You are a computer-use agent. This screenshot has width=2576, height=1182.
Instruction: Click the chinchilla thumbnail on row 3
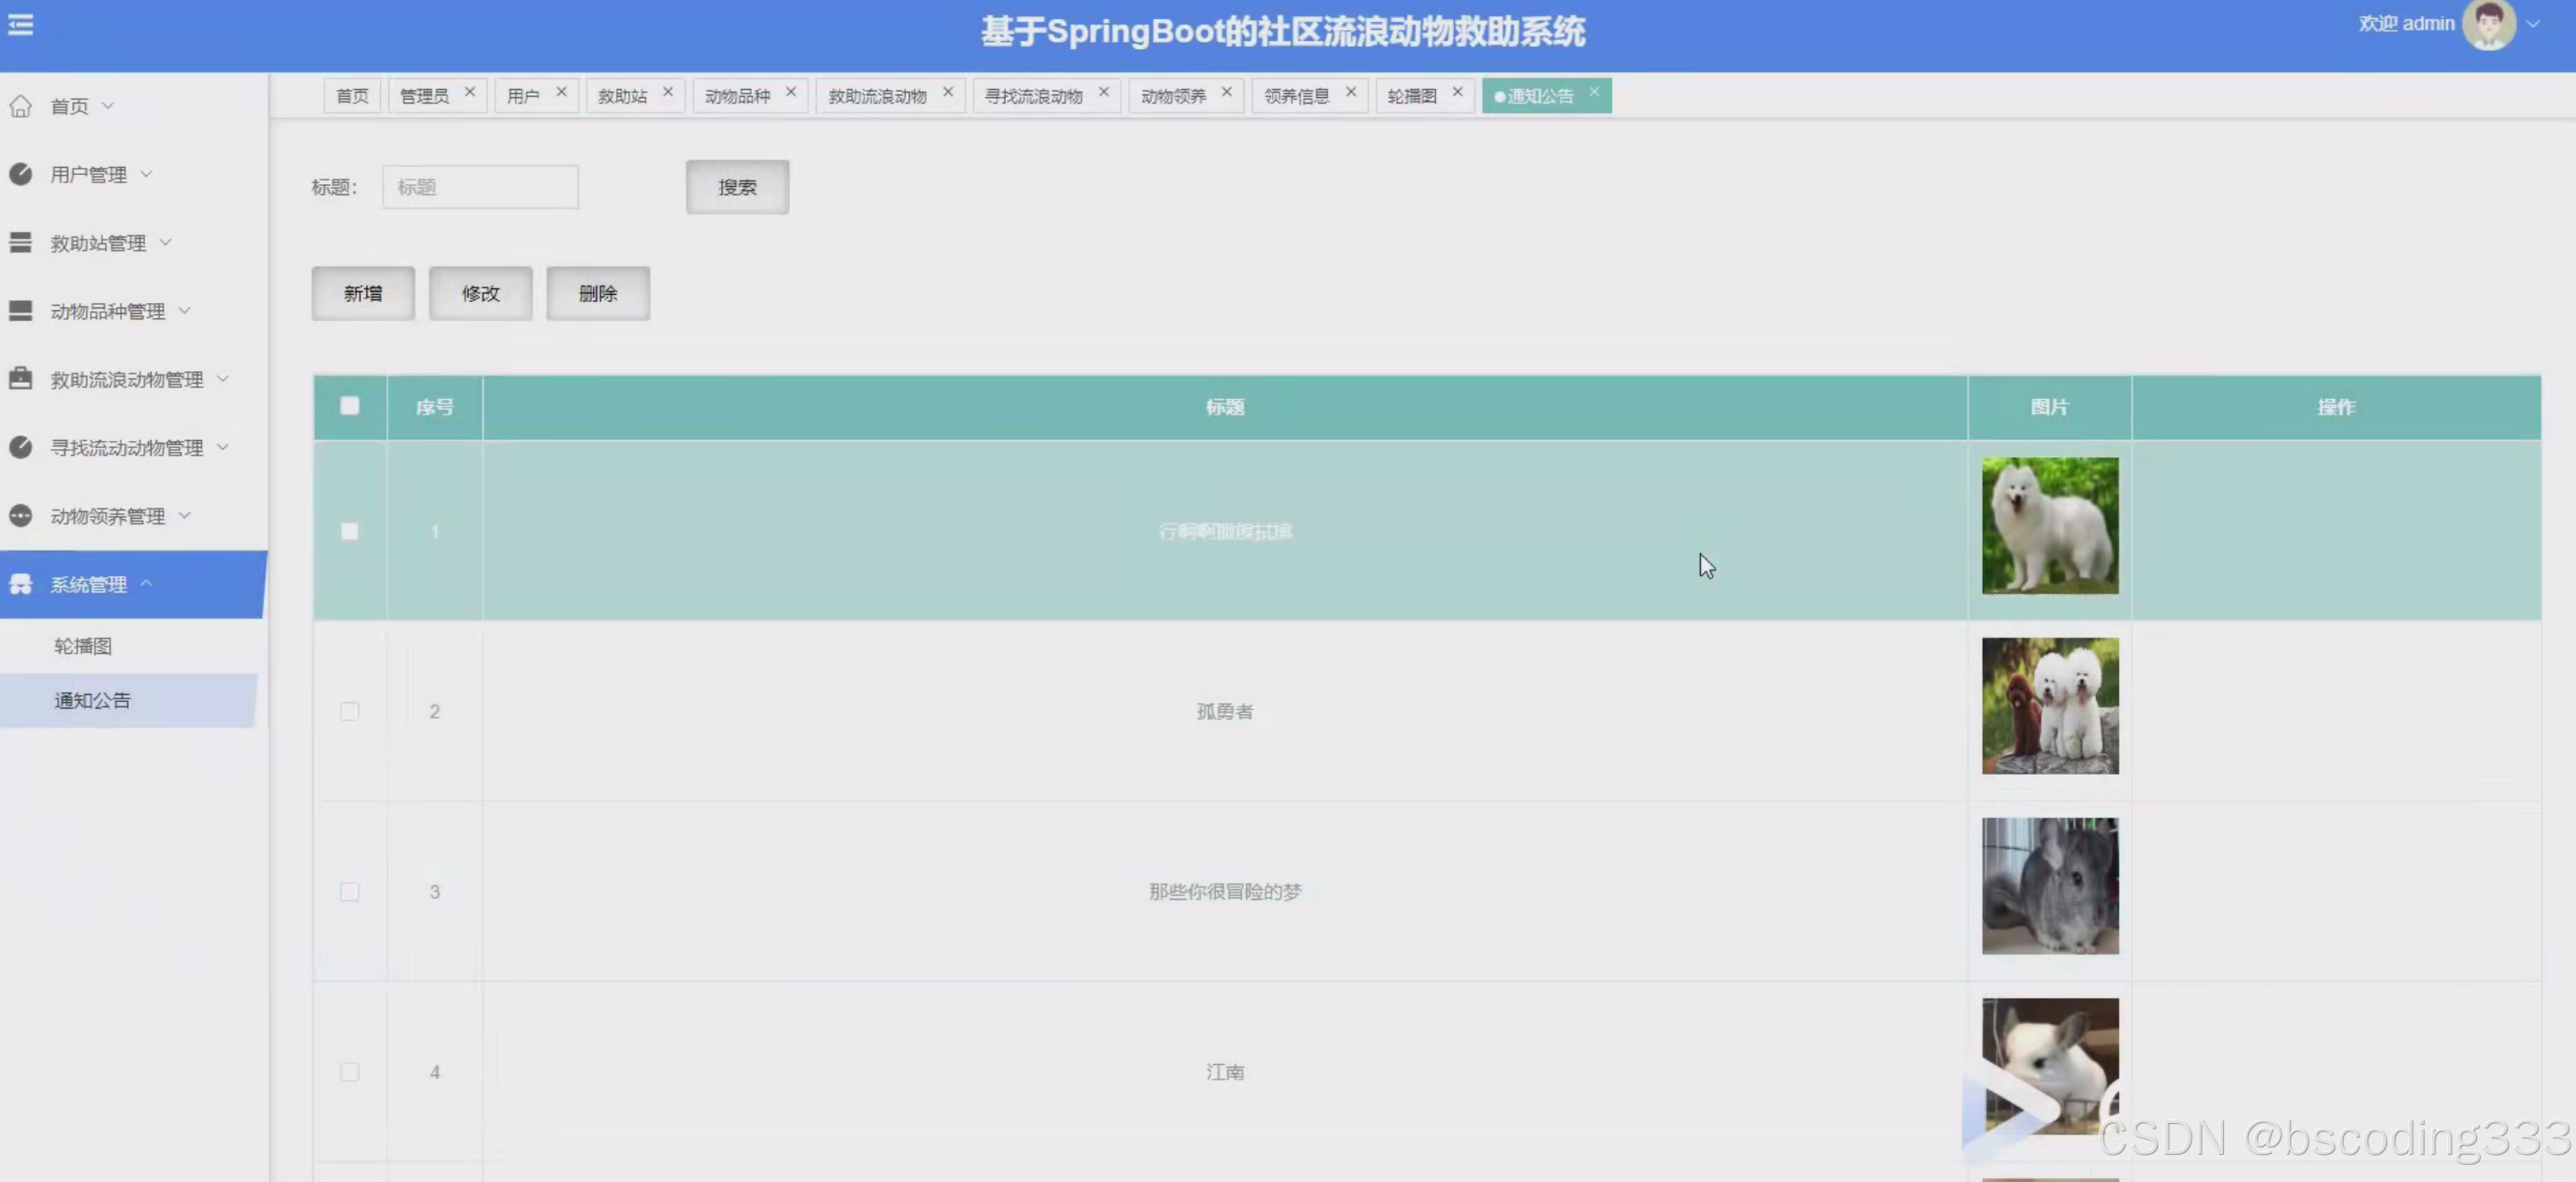point(2050,886)
